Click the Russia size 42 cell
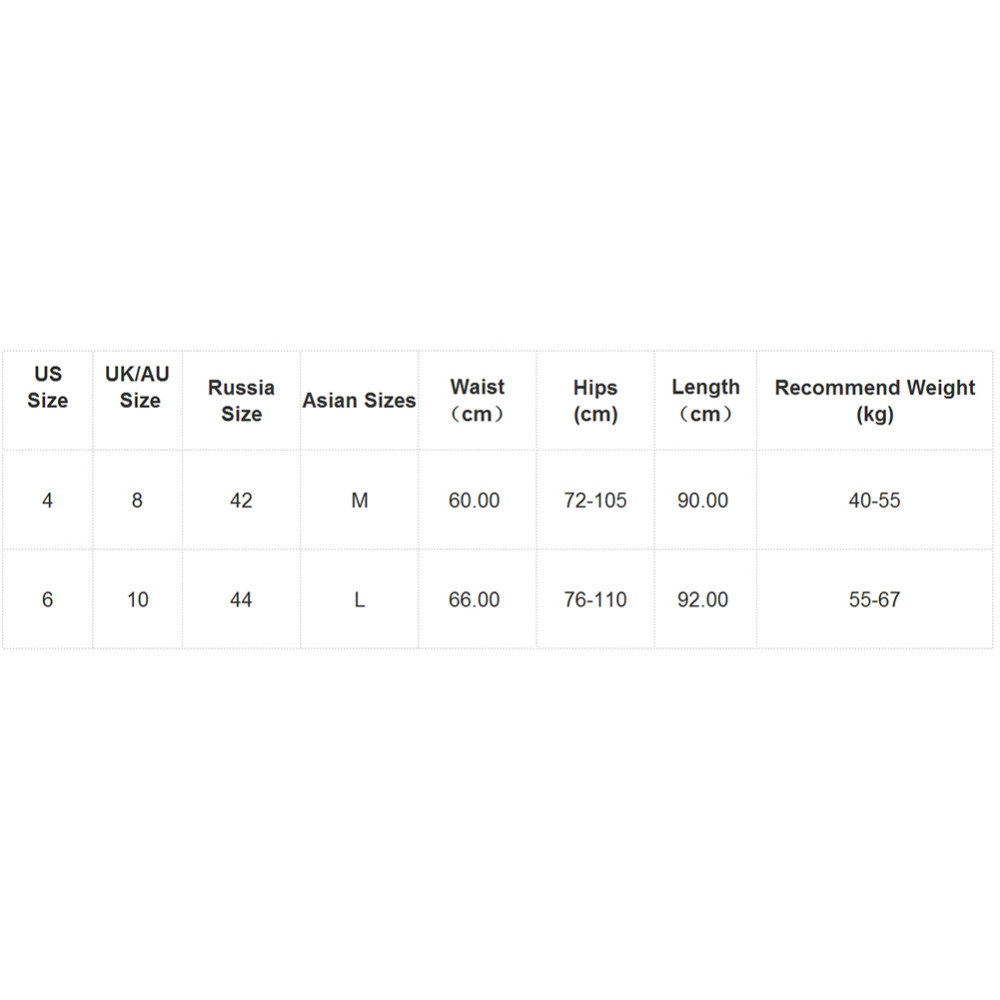 241,500
